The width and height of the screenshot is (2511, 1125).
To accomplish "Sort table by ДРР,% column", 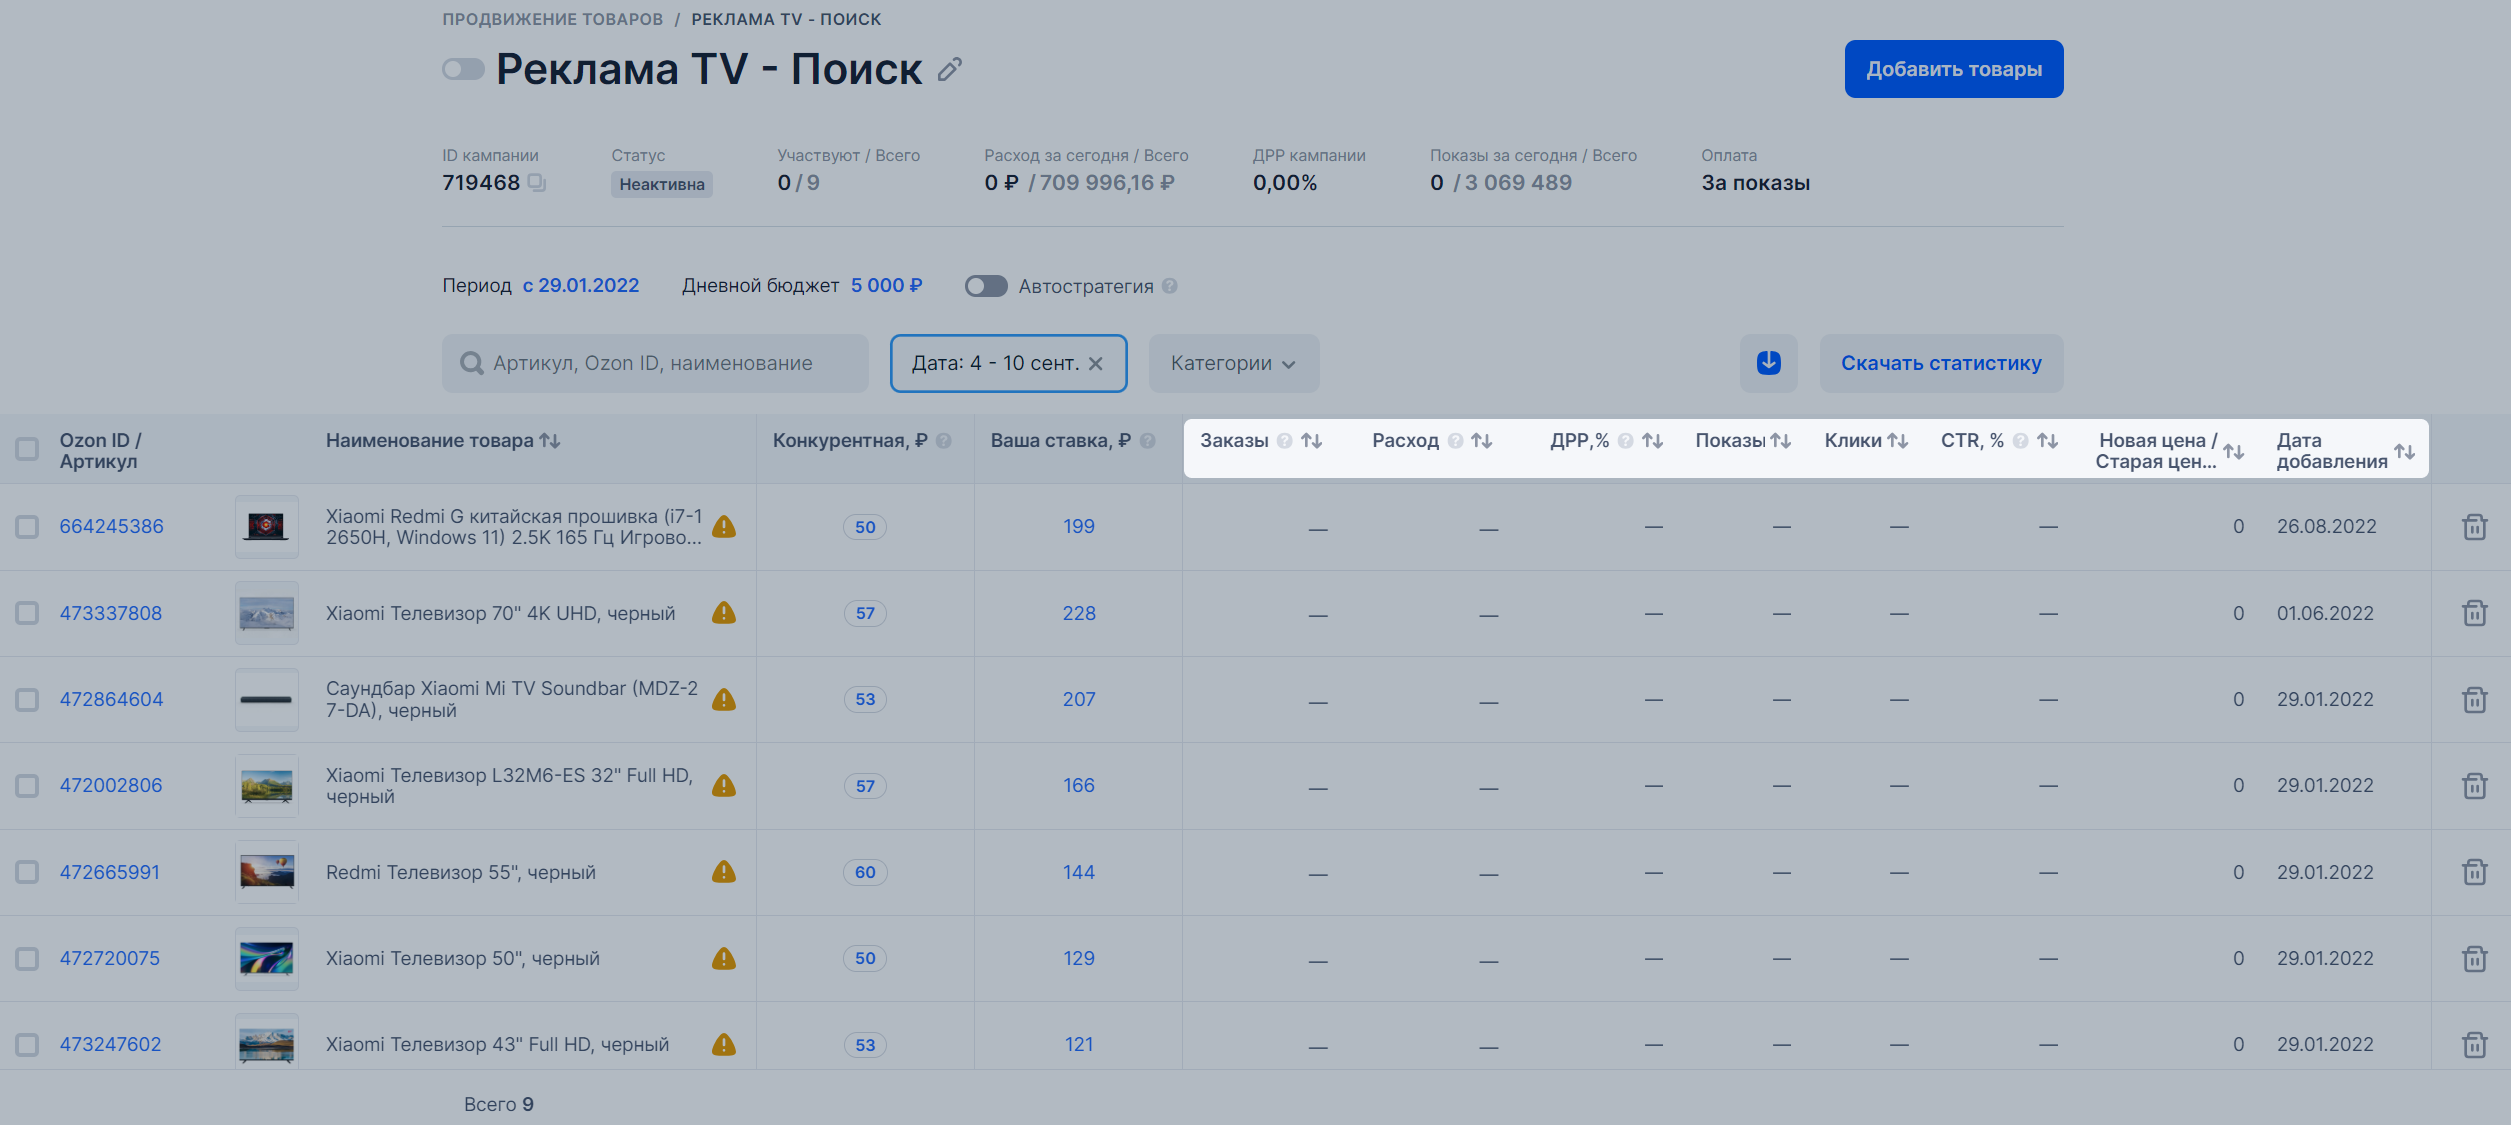I will click(x=1653, y=441).
